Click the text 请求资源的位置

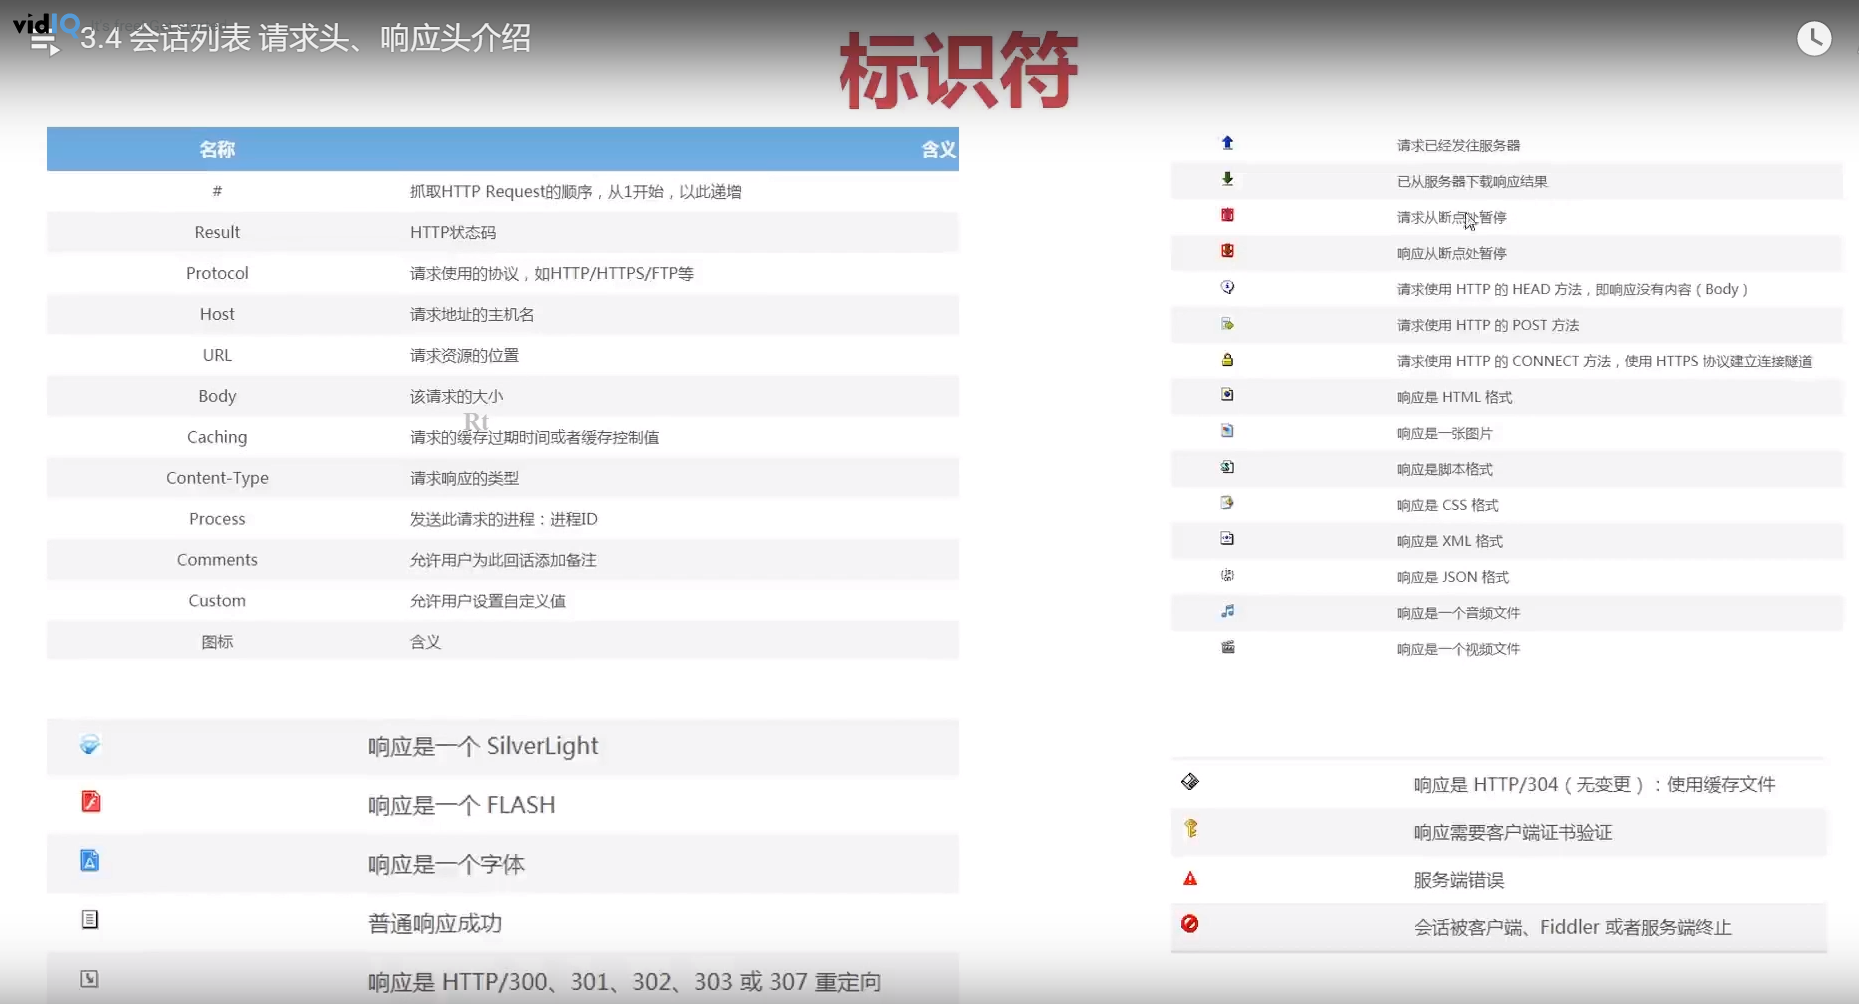(464, 355)
